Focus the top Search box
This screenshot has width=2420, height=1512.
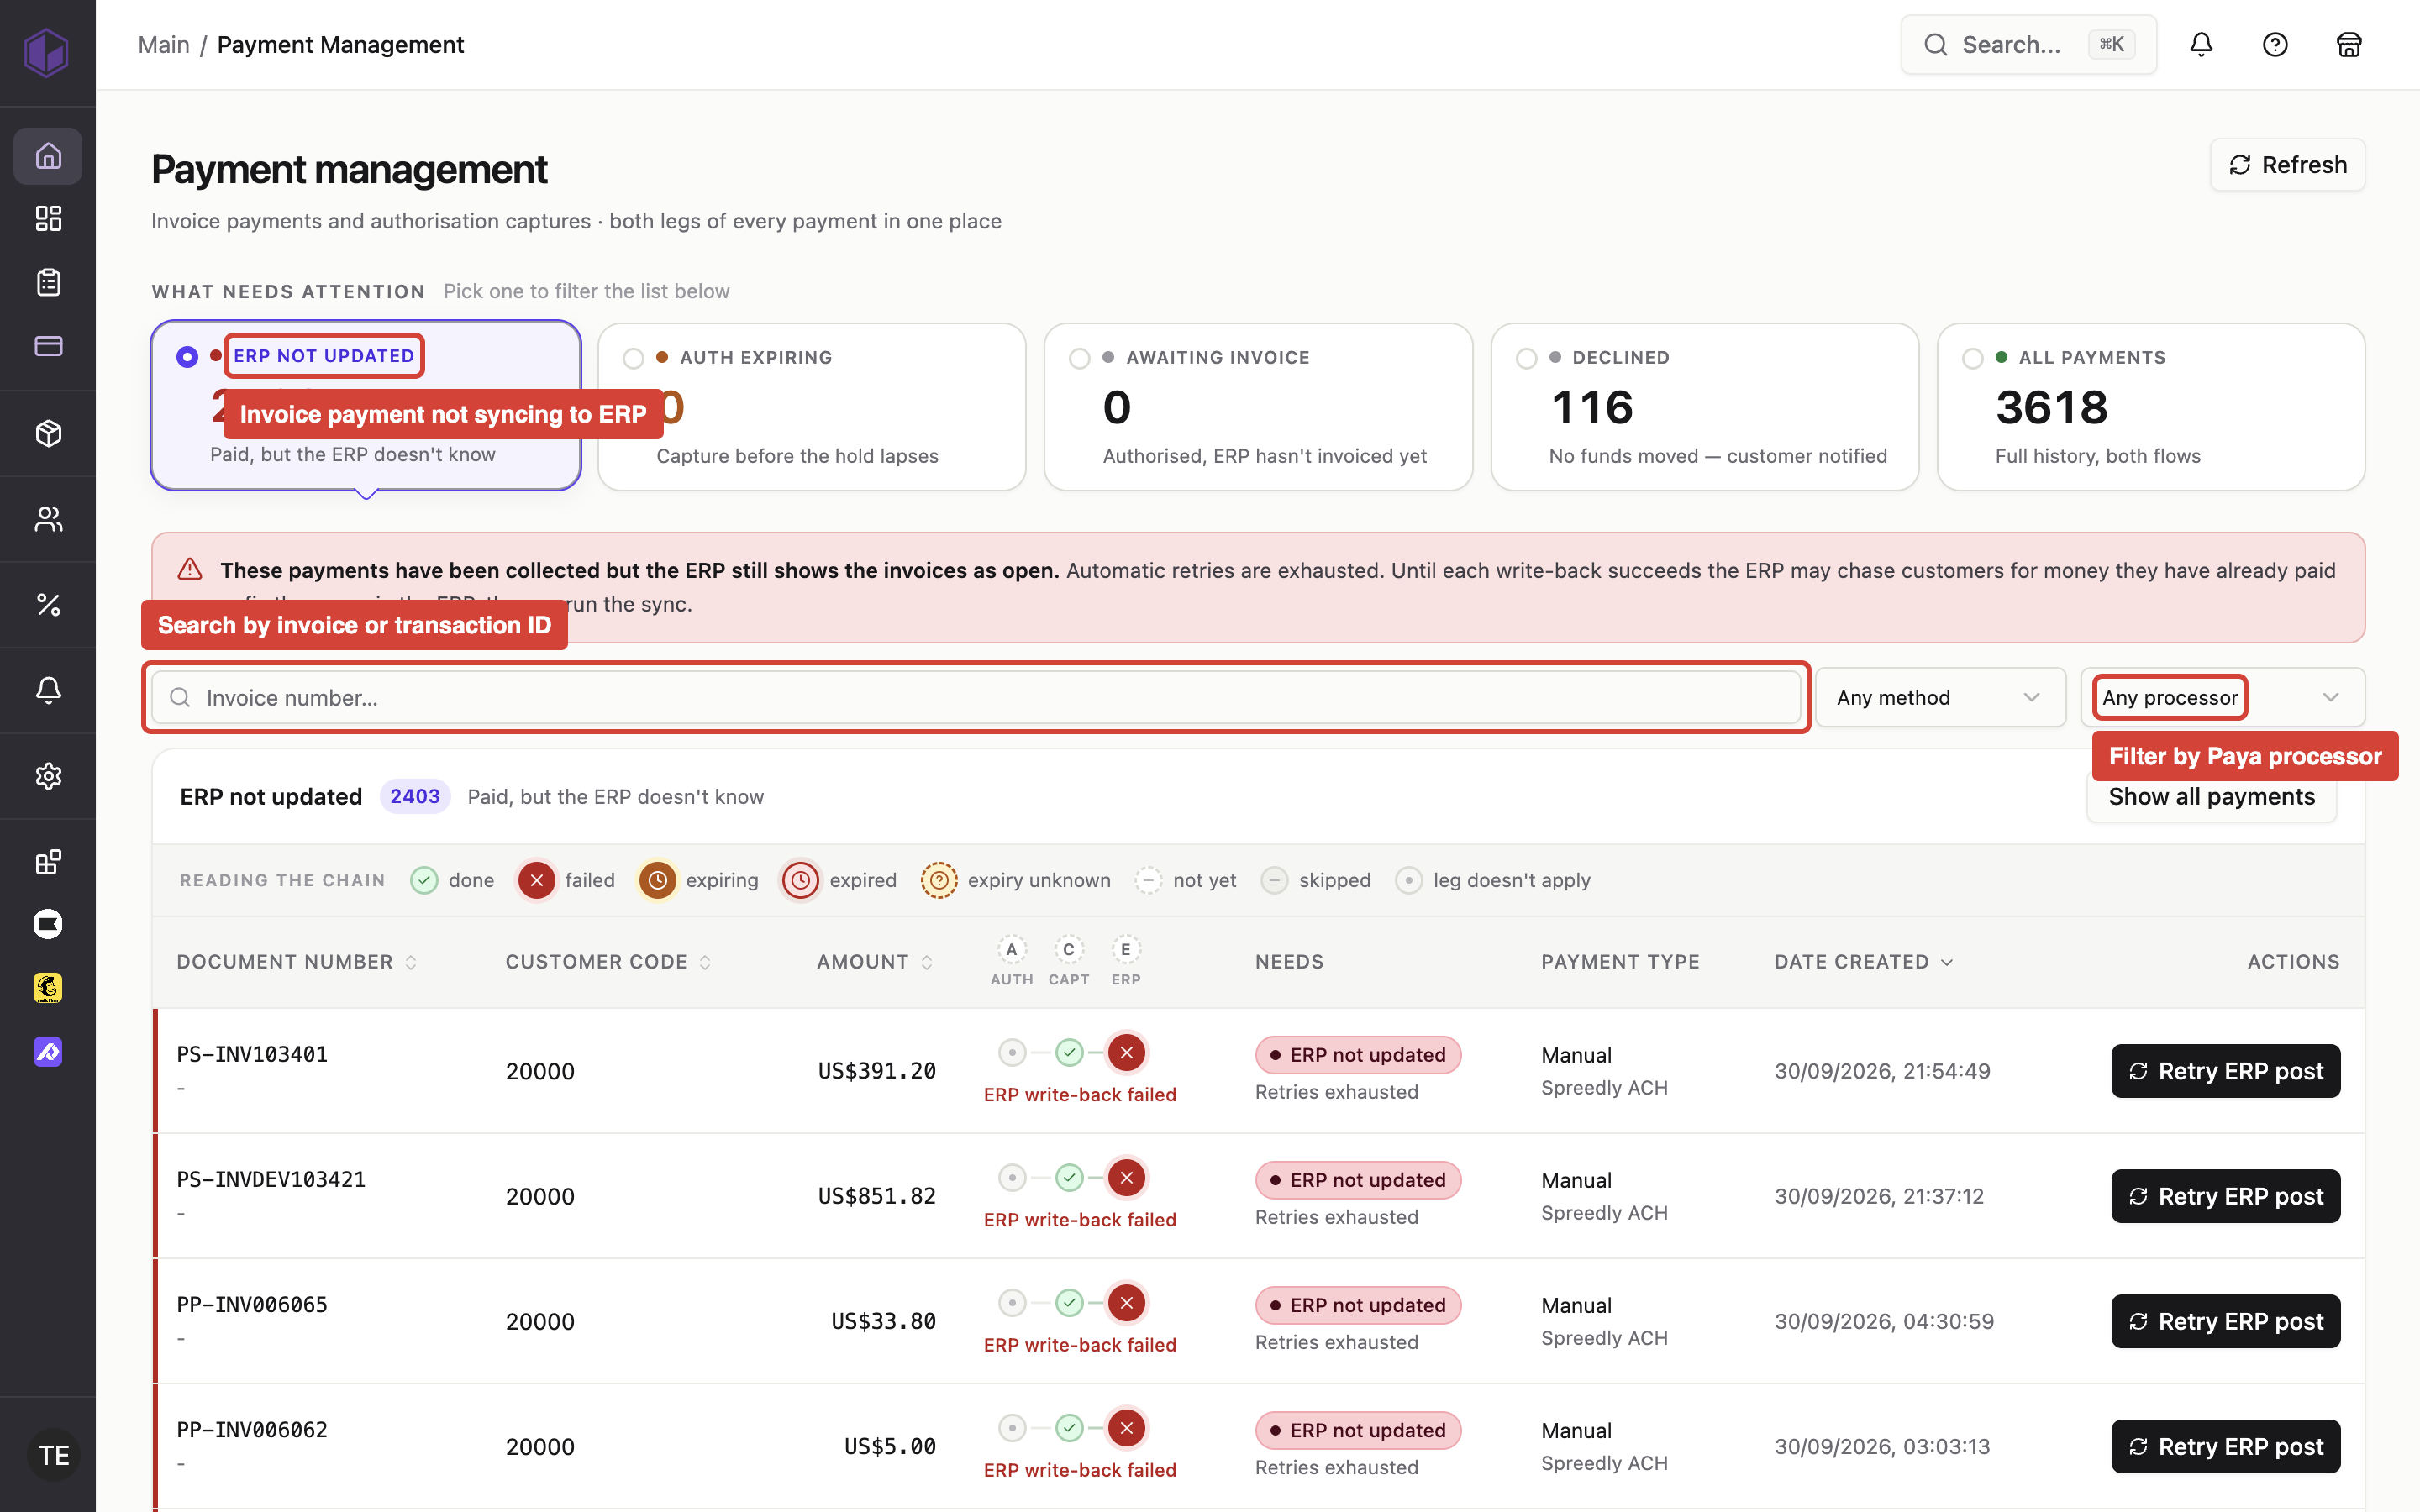pyautogui.click(x=2028, y=45)
